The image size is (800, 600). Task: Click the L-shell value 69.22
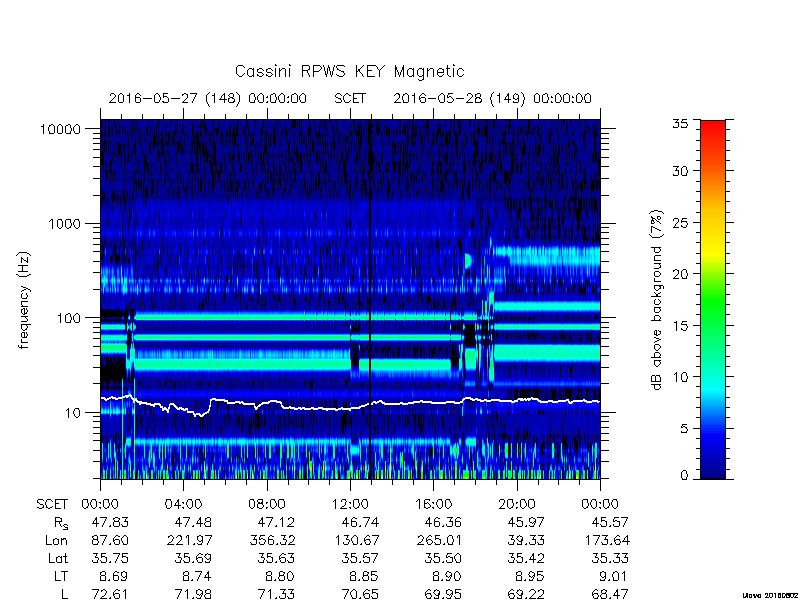(526, 594)
